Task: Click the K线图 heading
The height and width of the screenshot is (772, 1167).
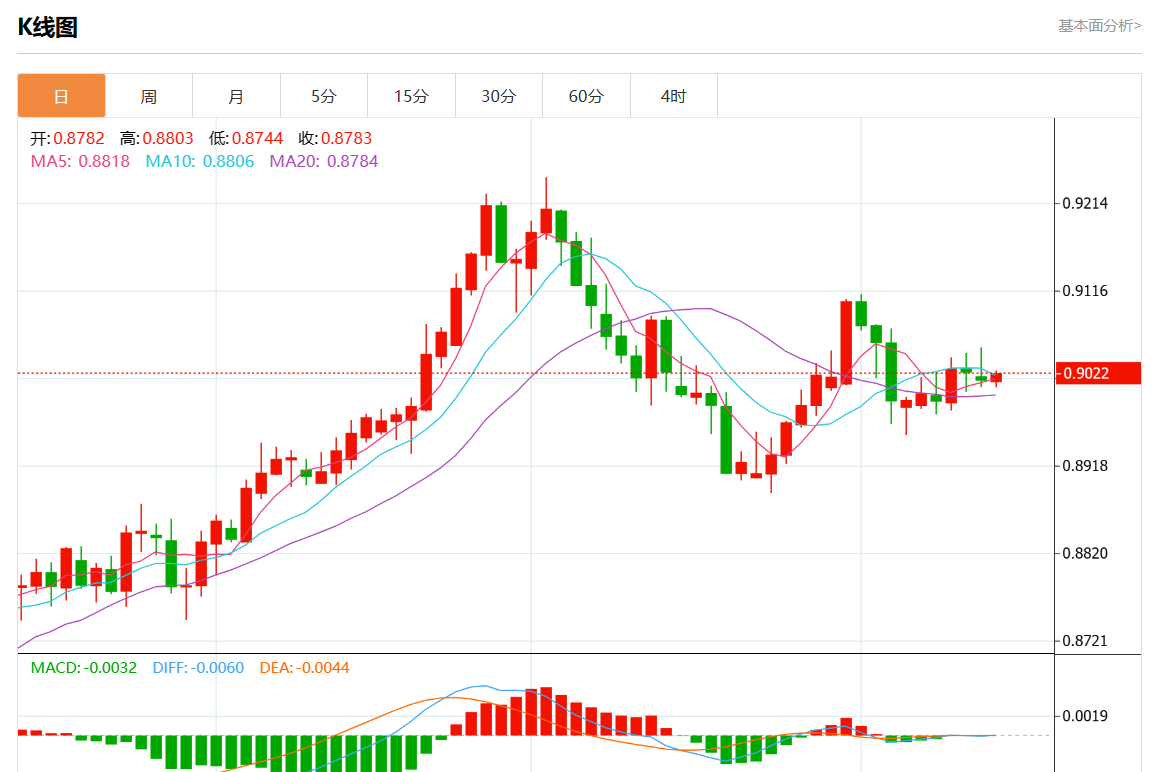Action: 48,28
